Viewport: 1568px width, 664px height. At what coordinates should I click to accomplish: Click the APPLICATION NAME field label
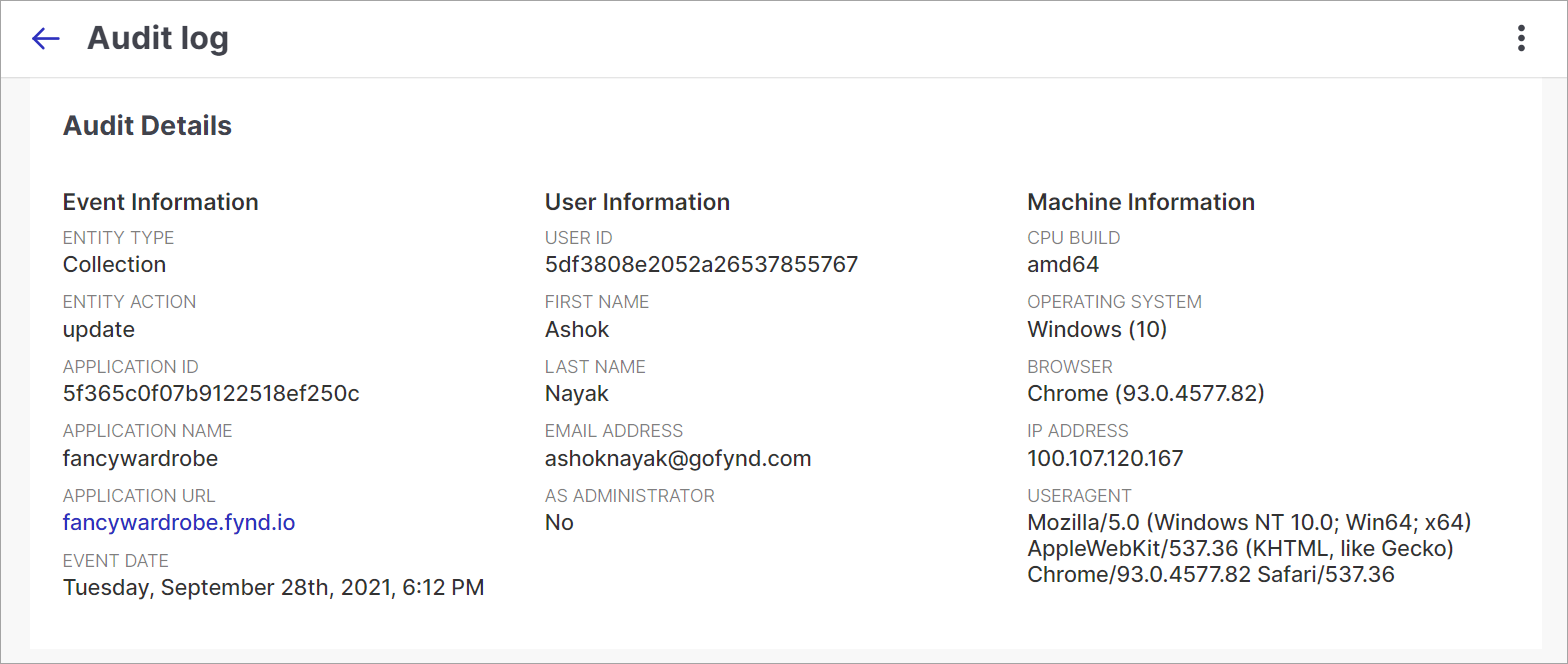147,431
